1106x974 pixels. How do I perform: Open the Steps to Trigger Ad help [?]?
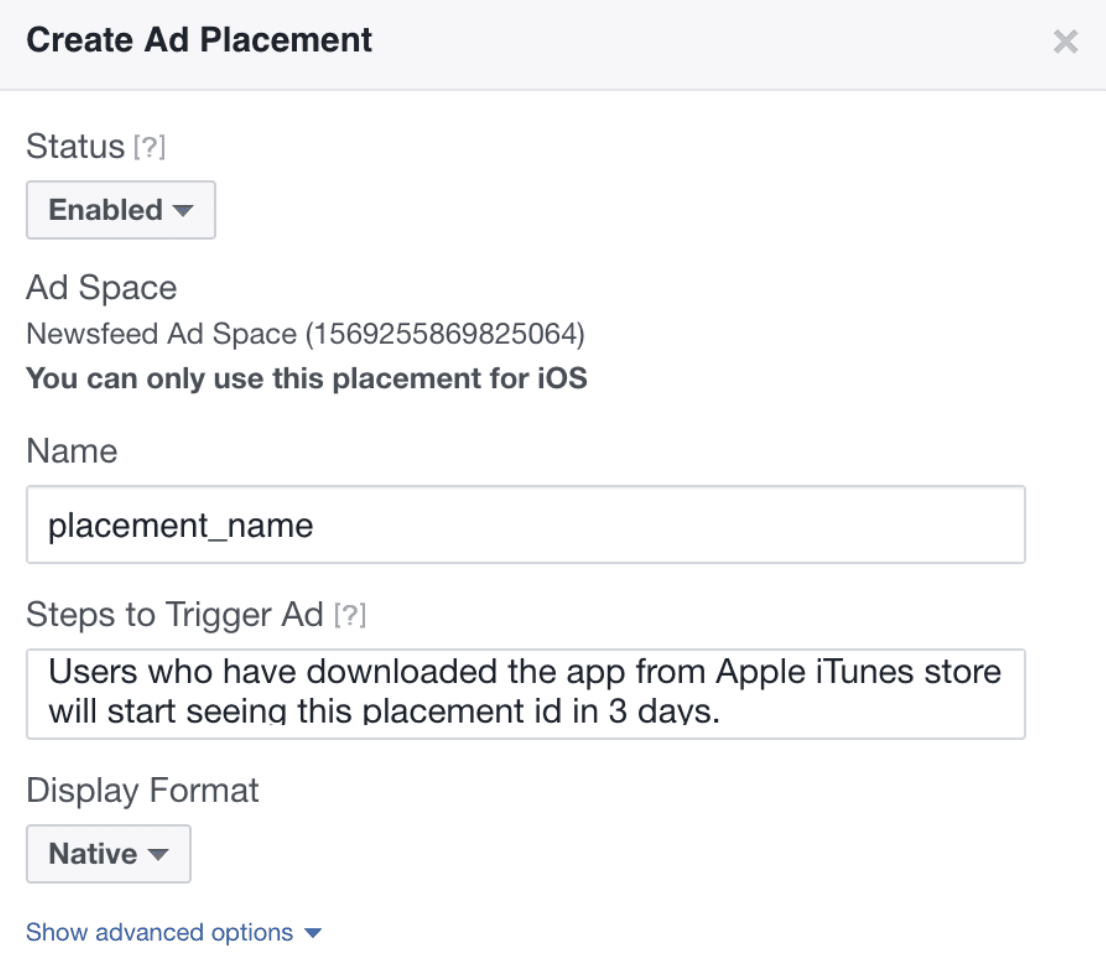(x=350, y=615)
